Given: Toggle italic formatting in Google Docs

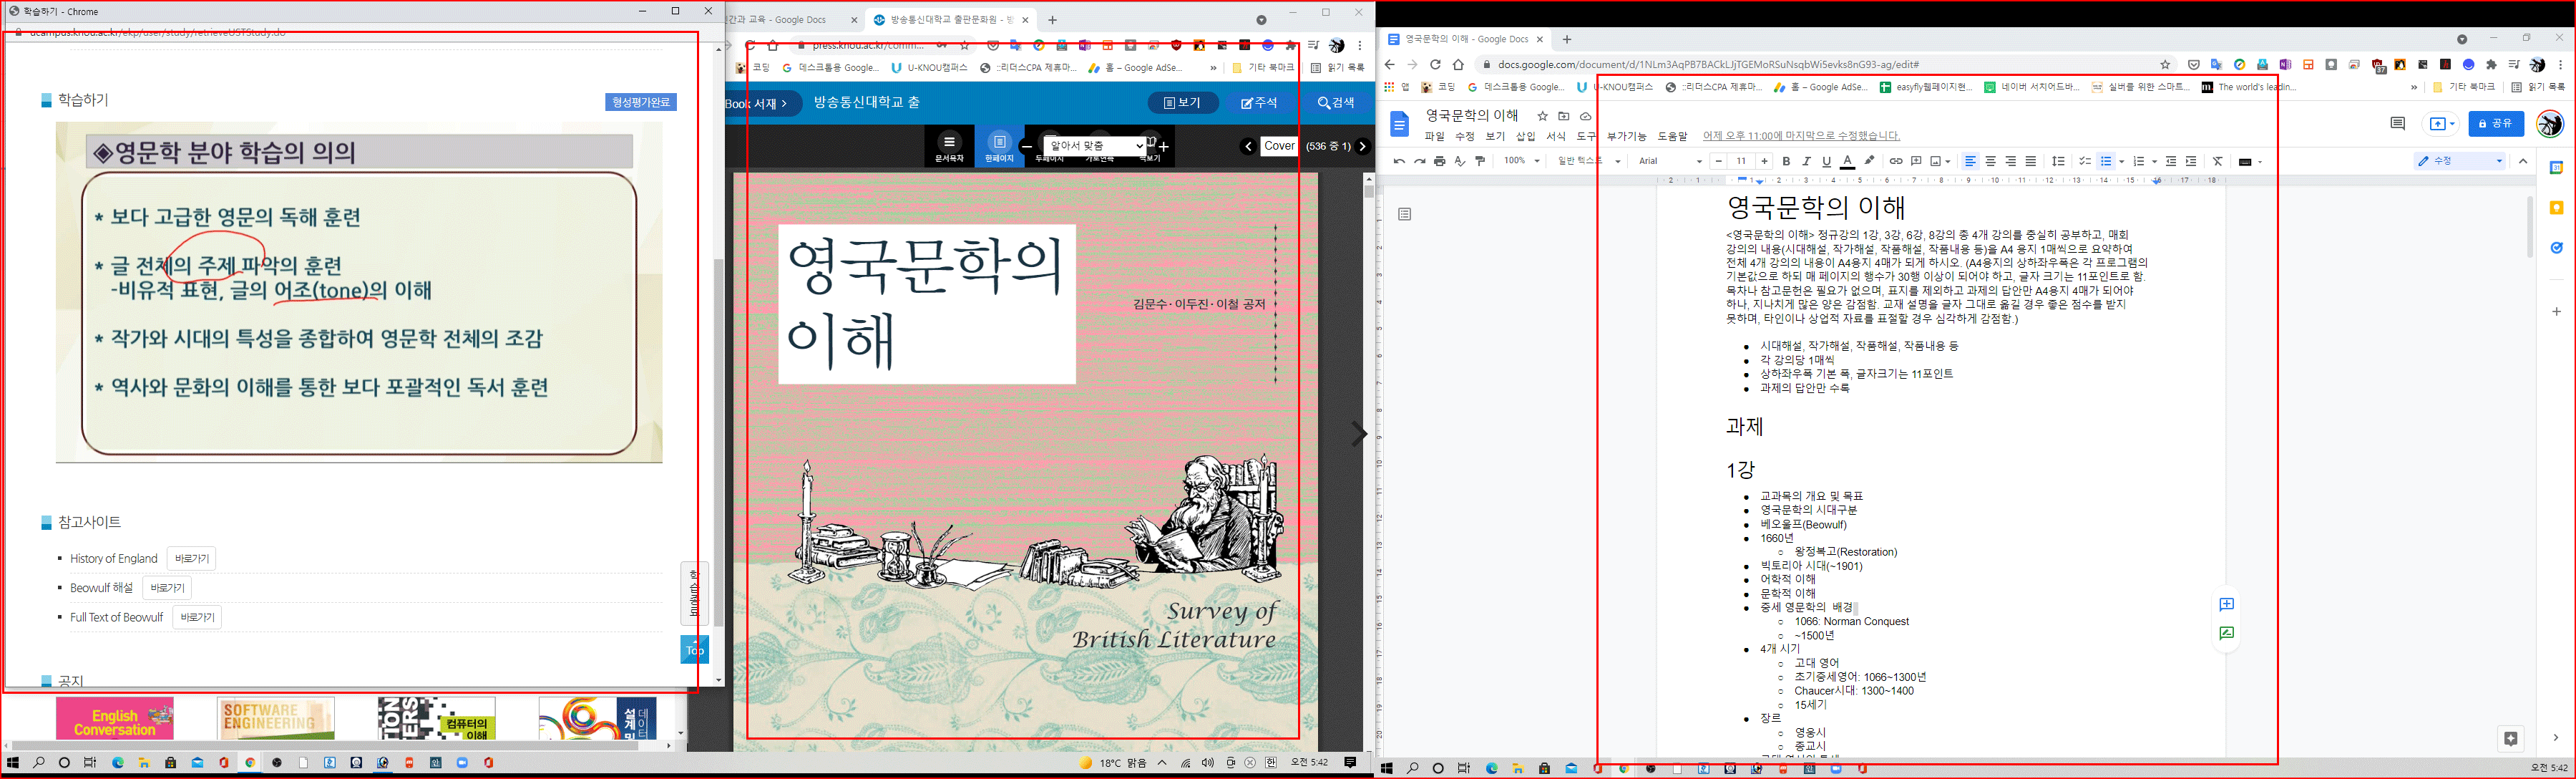Looking at the screenshot, I should point(1806,161).
